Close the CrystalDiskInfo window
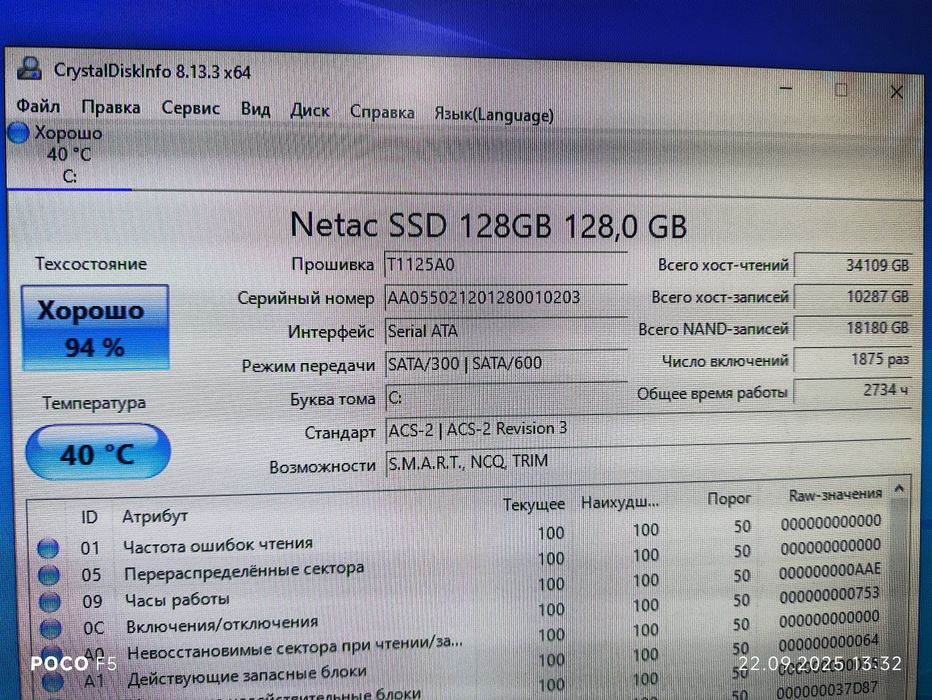The height and width of the screenshot is (700, 932). (x=896, y=92)
